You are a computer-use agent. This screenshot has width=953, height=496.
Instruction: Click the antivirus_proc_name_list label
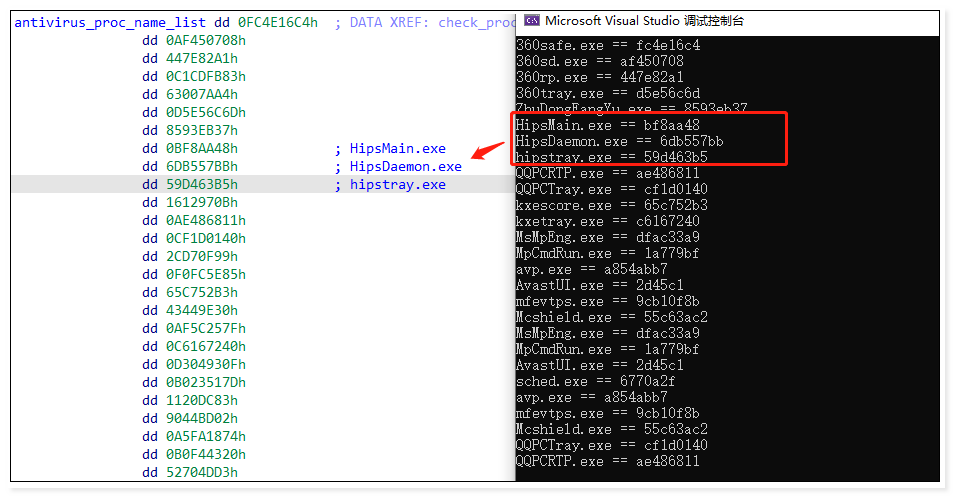(110, 22)
